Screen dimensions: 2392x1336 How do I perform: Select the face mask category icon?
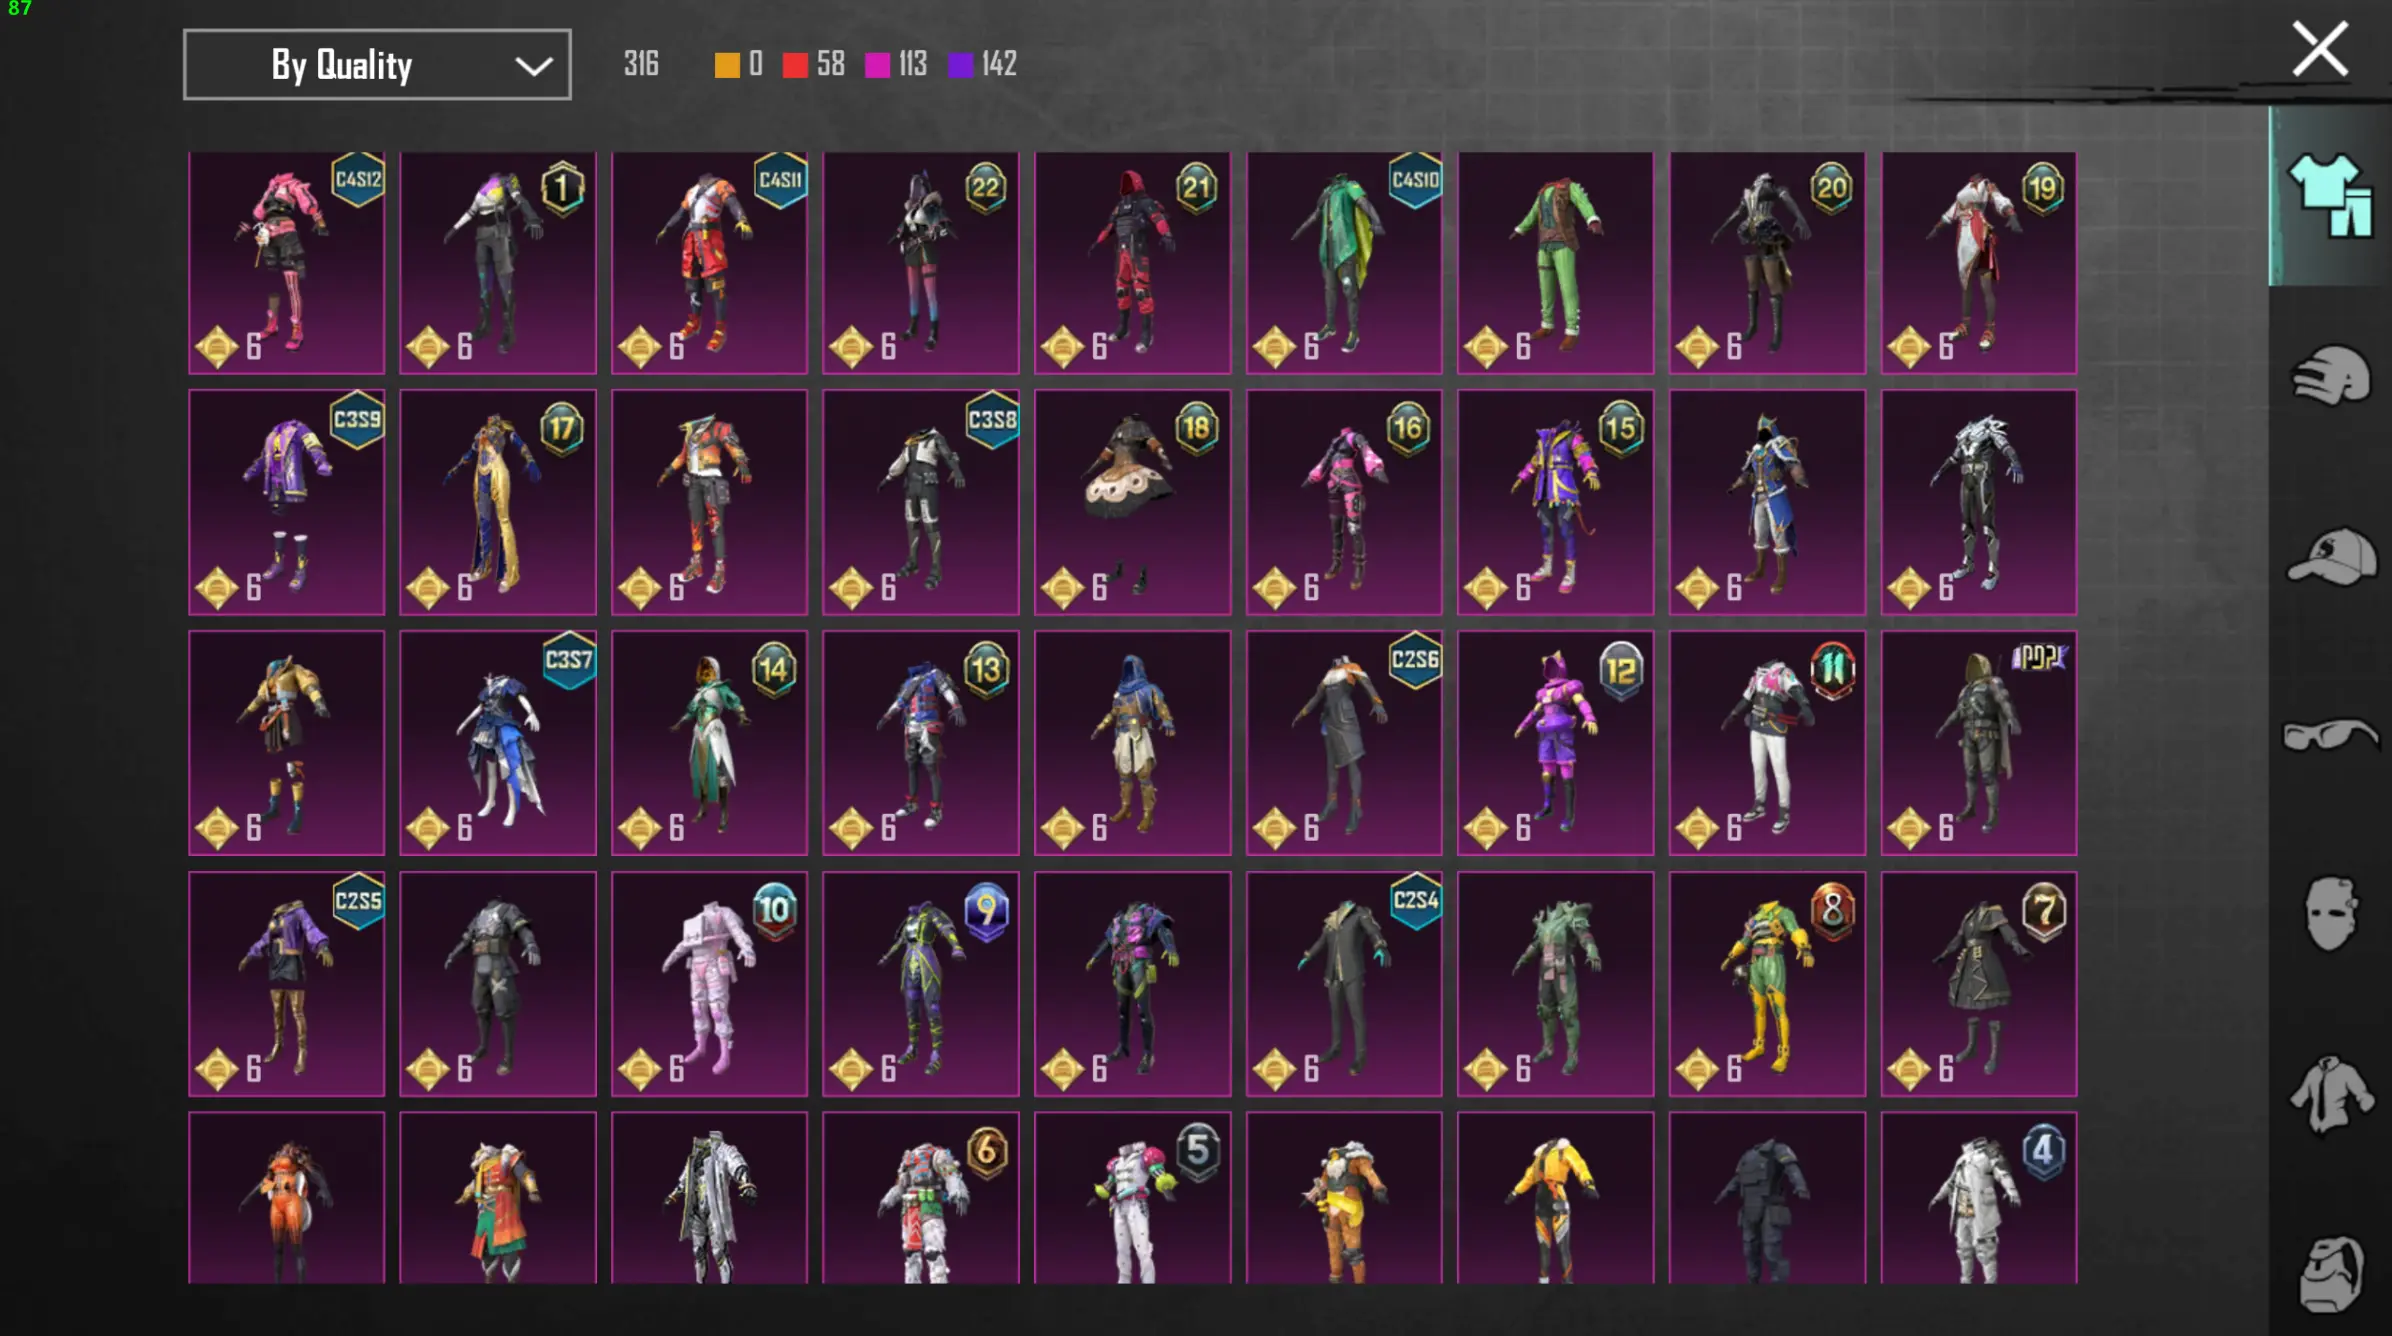(x=2330, y=913)
